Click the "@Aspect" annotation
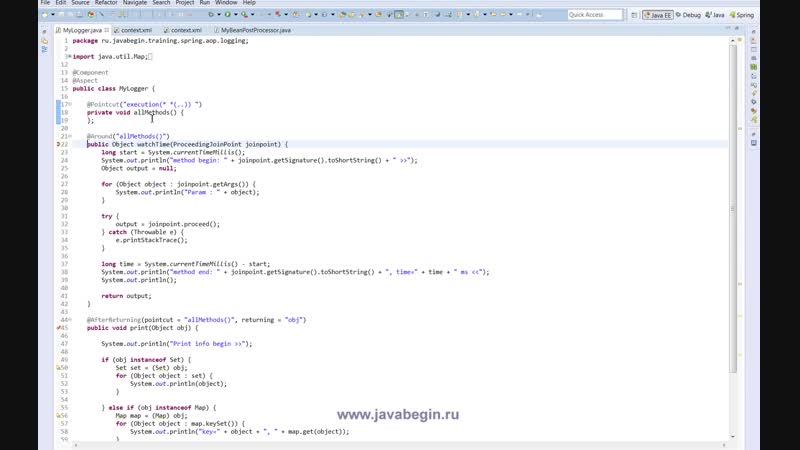Viewport: 800px width, 450px height. pos(85,81)
